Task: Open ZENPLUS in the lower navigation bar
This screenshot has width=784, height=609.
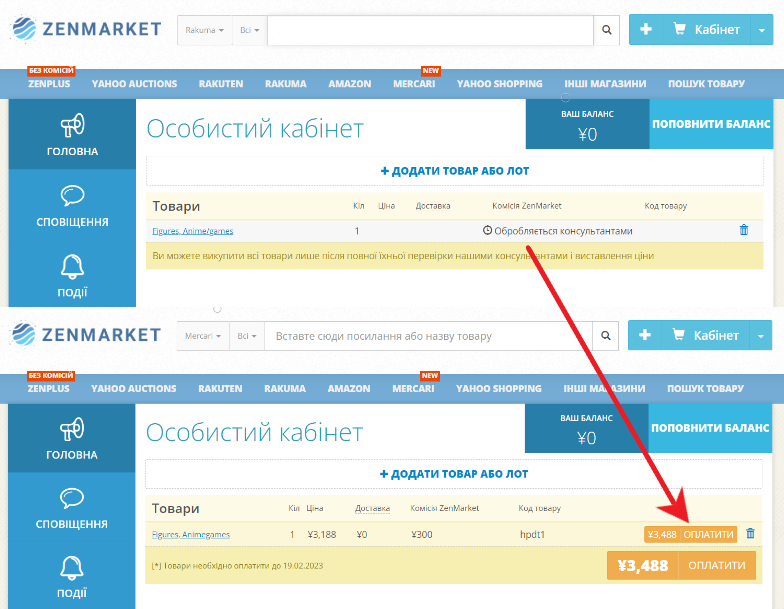Action: coord(48,388)
